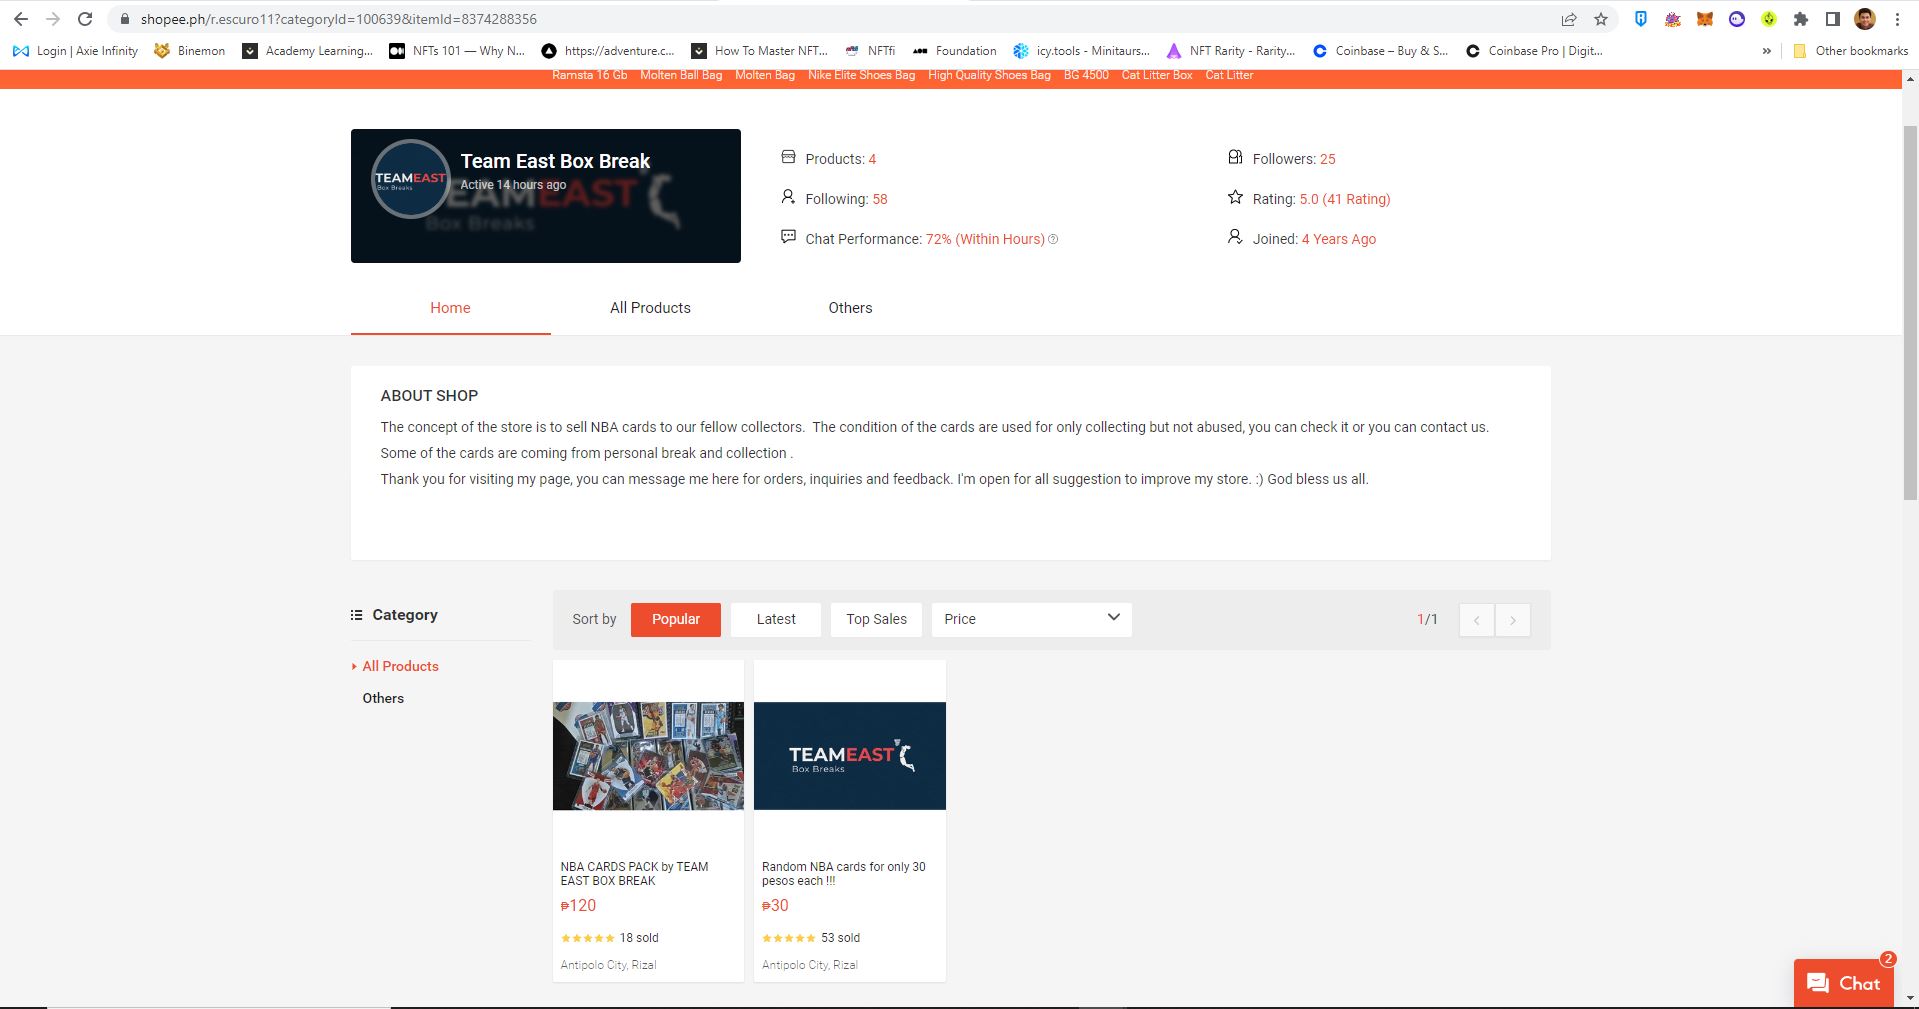1919x1009 pixels.
Task: Click the Chat Performance help icon
Action: coord(1053,239)
